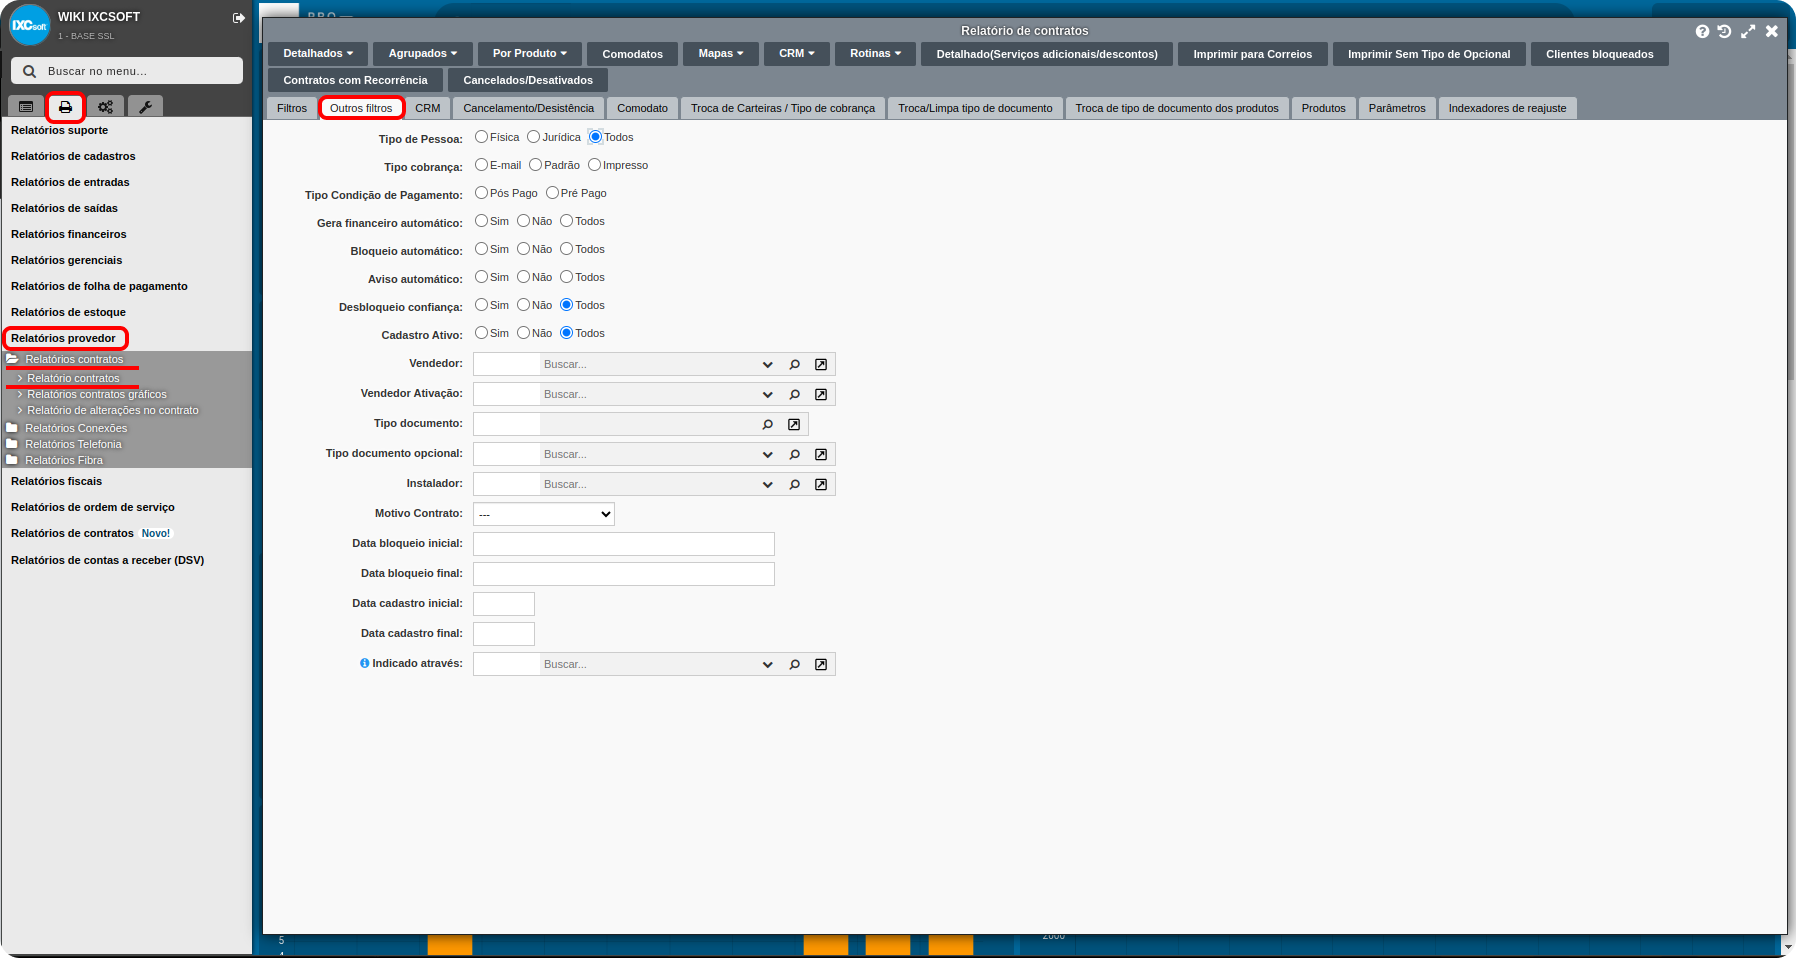
Task: Select Não for Bloqueio automático
Action: [x=523, y=249]
